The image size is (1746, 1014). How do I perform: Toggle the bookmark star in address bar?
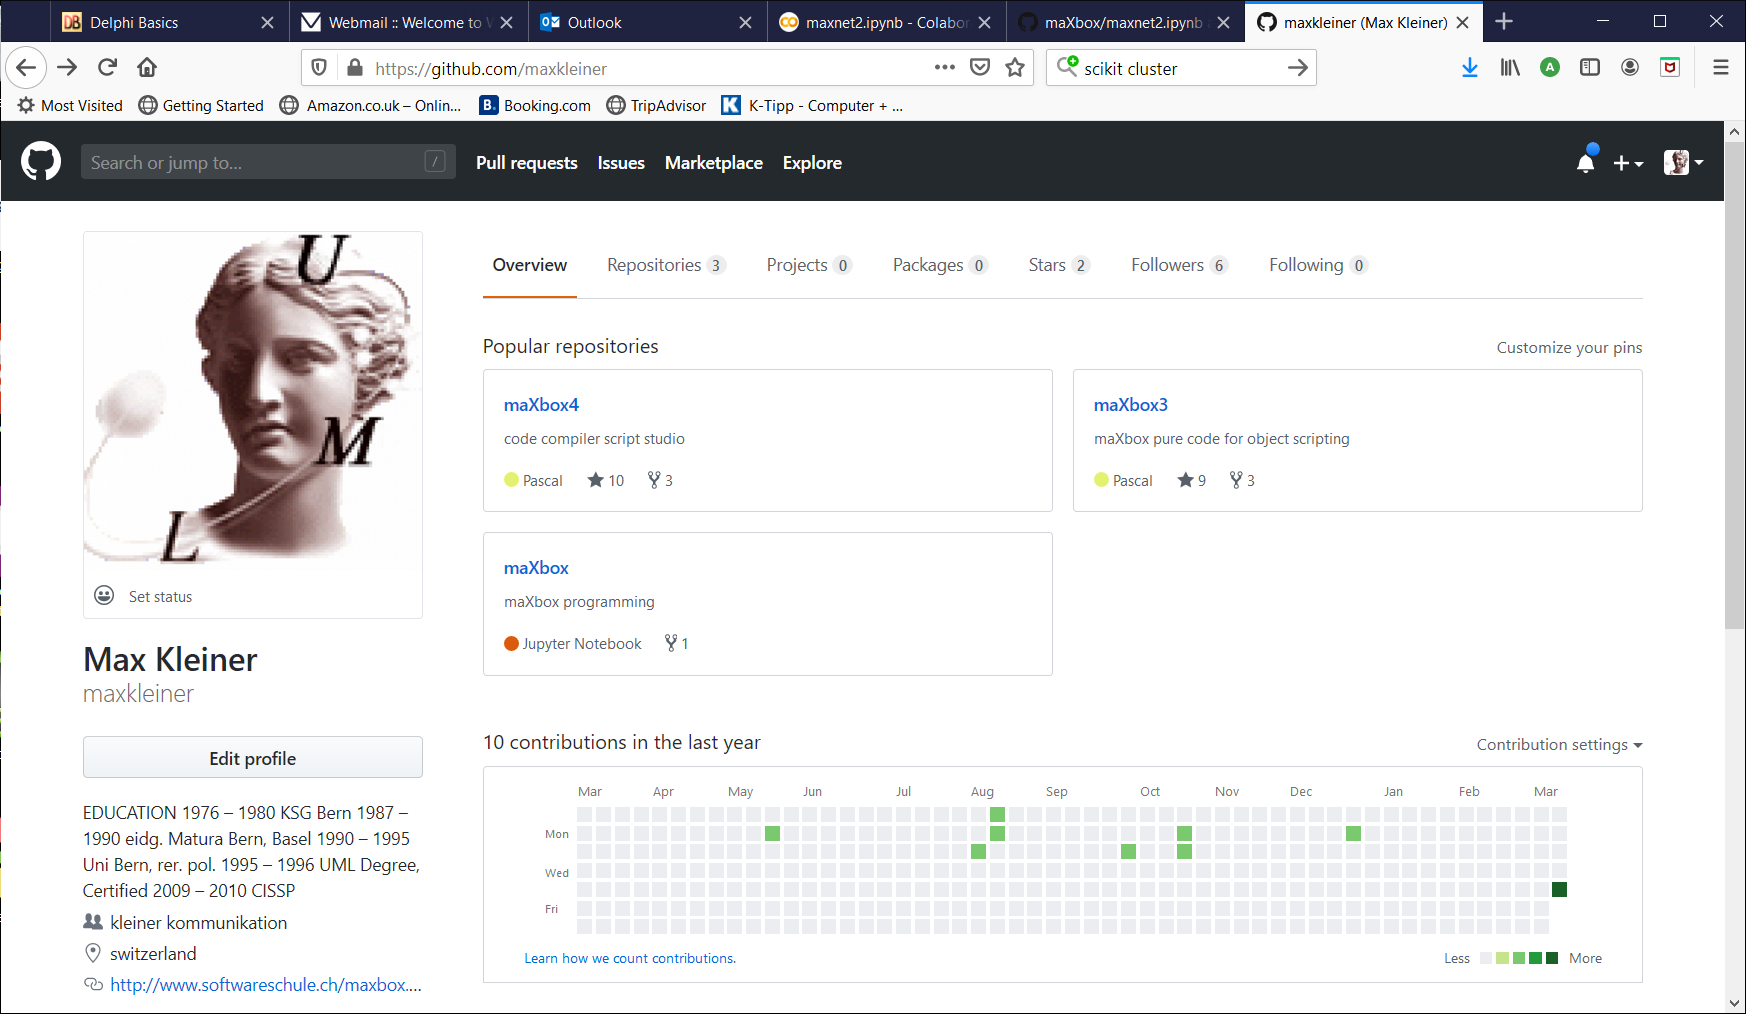(x=1014, y=67)
